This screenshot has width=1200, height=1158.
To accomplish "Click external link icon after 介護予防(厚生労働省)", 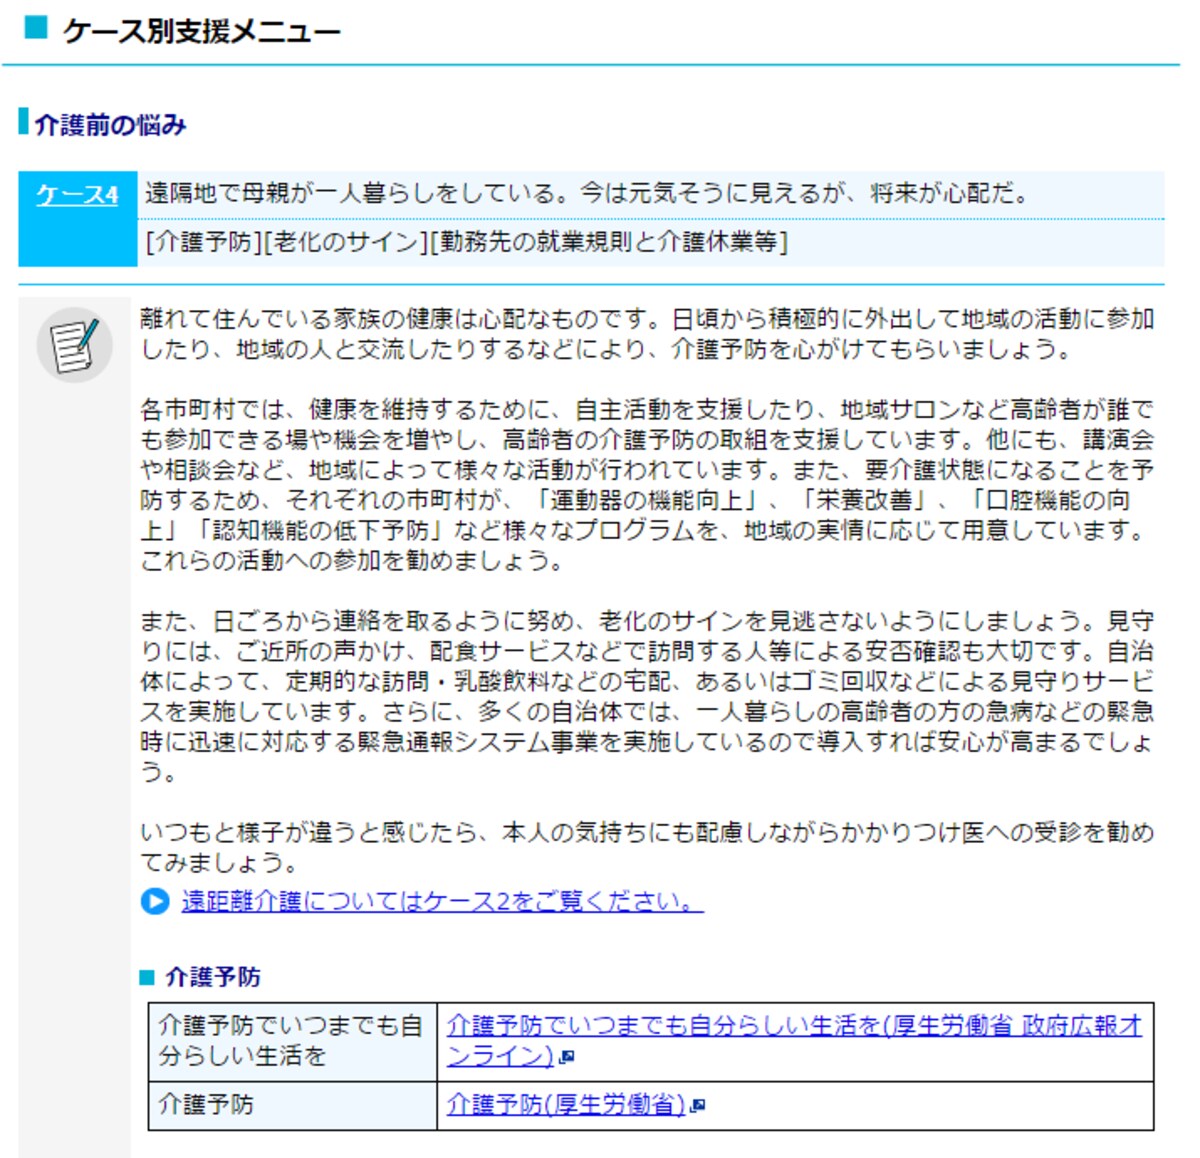I will point(698,1105).
